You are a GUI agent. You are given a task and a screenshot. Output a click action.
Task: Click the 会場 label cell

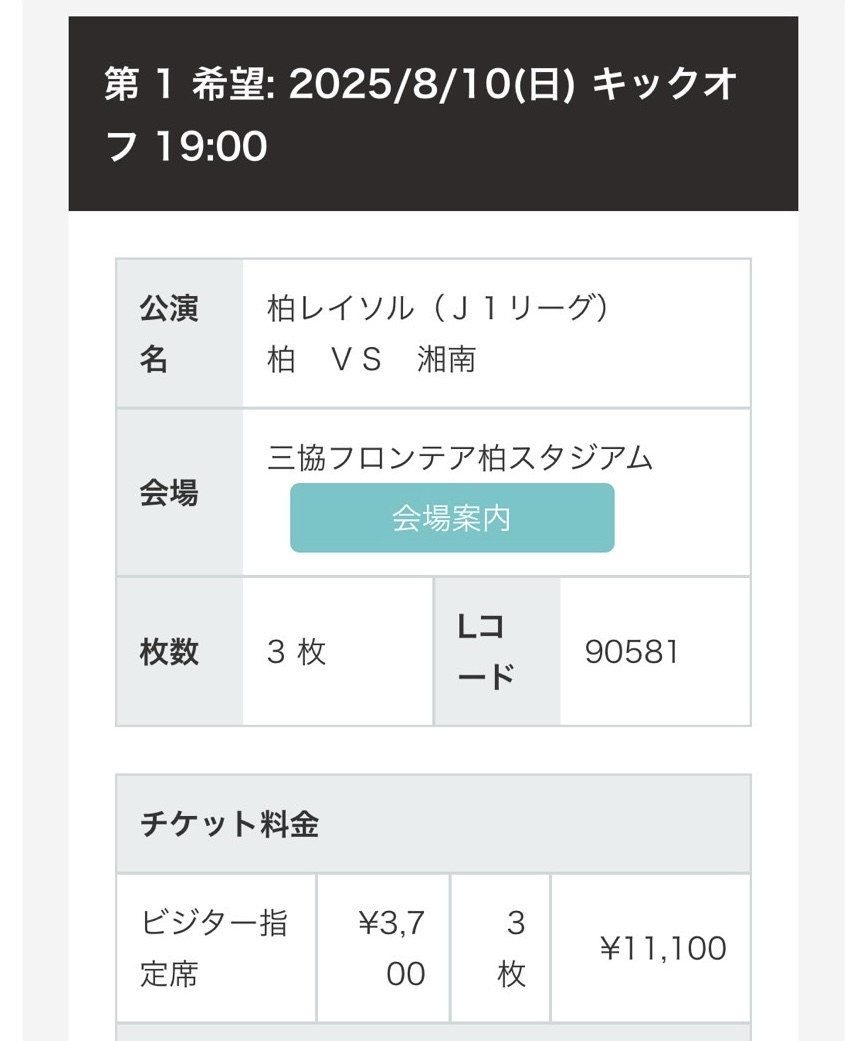pos(179,493)
